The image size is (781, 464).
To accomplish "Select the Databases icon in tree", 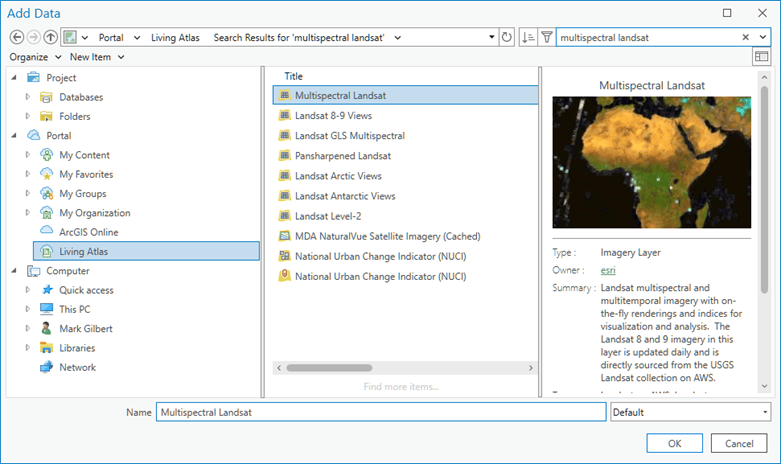I will coord(46,97).
